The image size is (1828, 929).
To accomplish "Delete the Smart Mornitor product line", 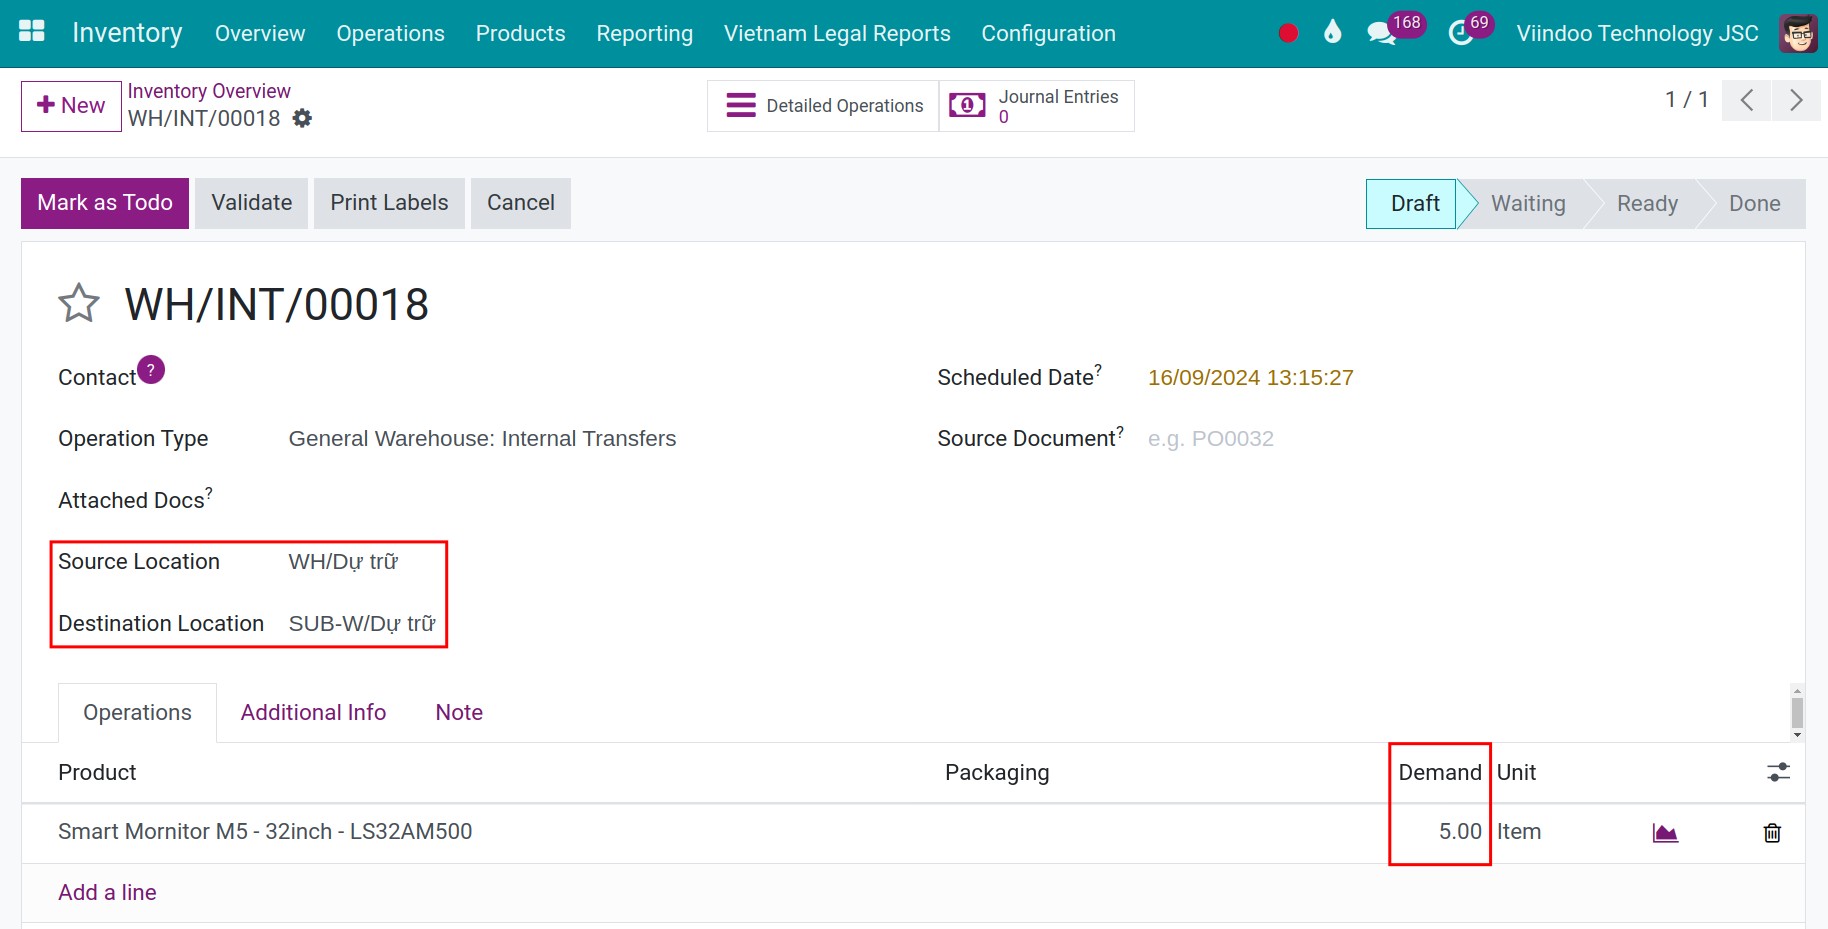I will [x=1772, y=832].
